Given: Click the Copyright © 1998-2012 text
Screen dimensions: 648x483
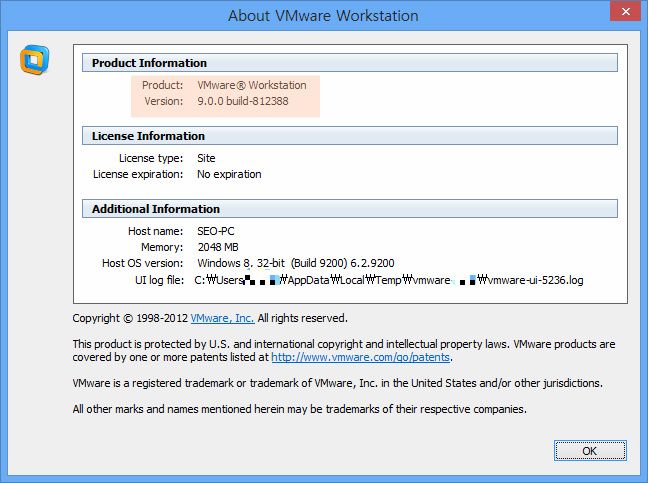Looking at the screenshot, I should click(x=130, y=318).
